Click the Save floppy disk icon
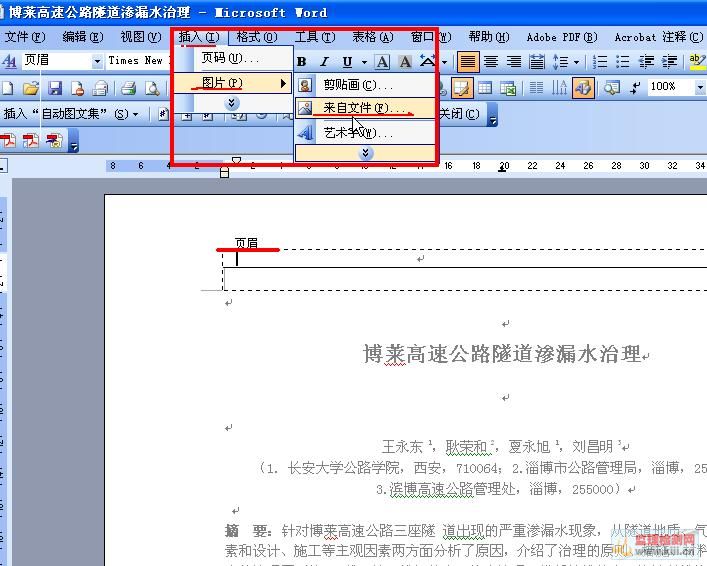 click(x=55, y=88)
